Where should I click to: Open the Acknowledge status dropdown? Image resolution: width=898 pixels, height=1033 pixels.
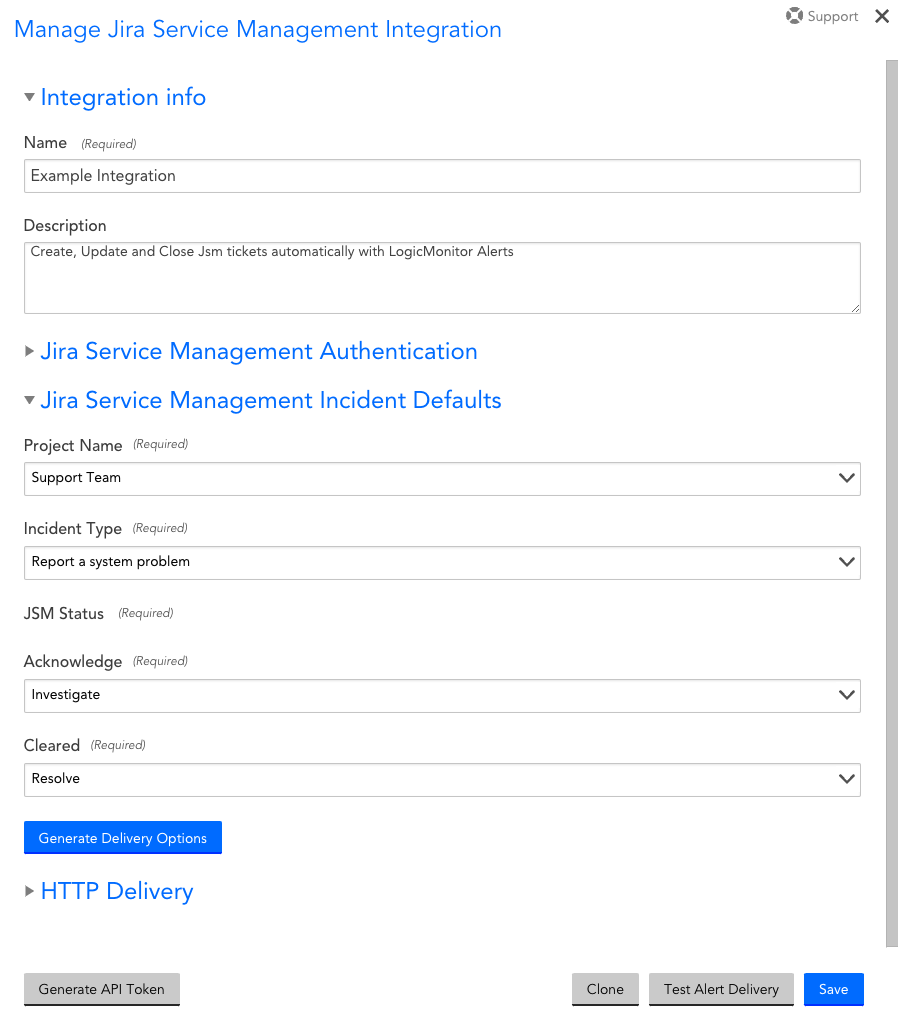click(442, 696)
